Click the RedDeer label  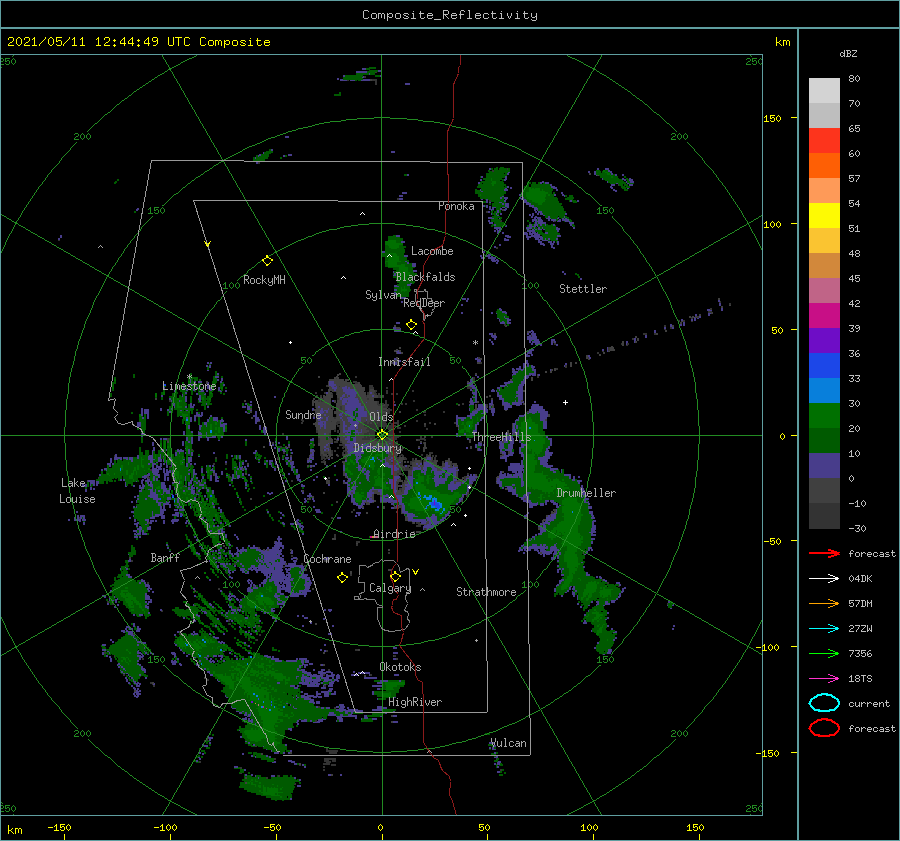424,303
